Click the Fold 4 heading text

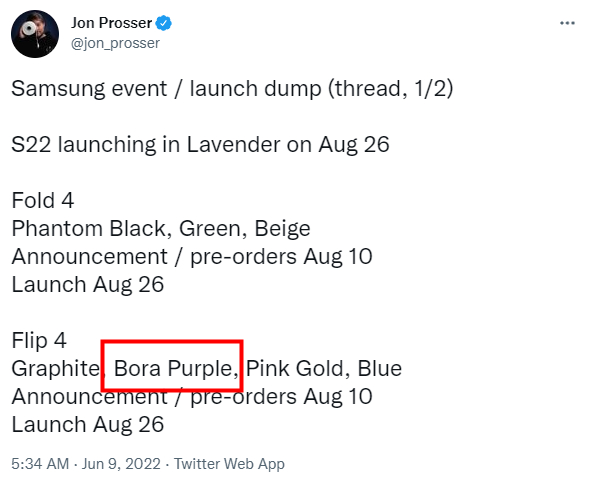pos(43,200)
